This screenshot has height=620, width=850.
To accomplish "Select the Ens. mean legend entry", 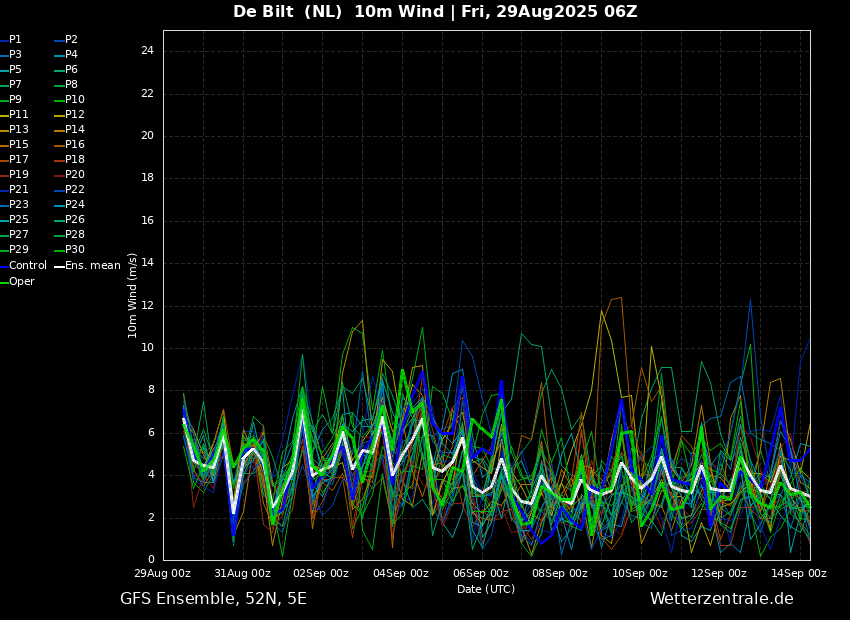I will [87, 266].
